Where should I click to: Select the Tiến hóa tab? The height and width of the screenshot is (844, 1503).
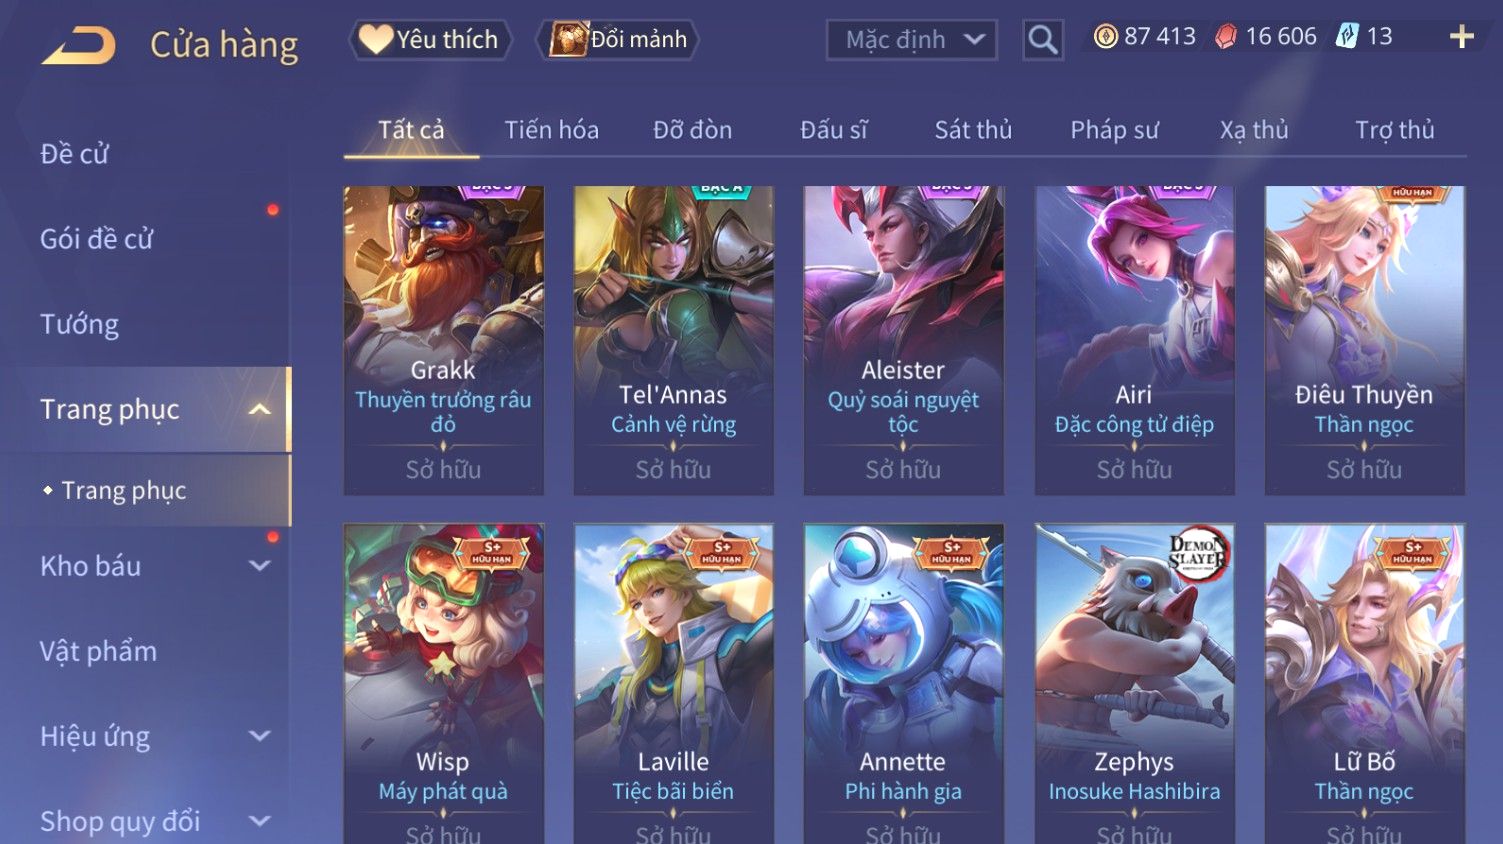(x=551, y=130)
